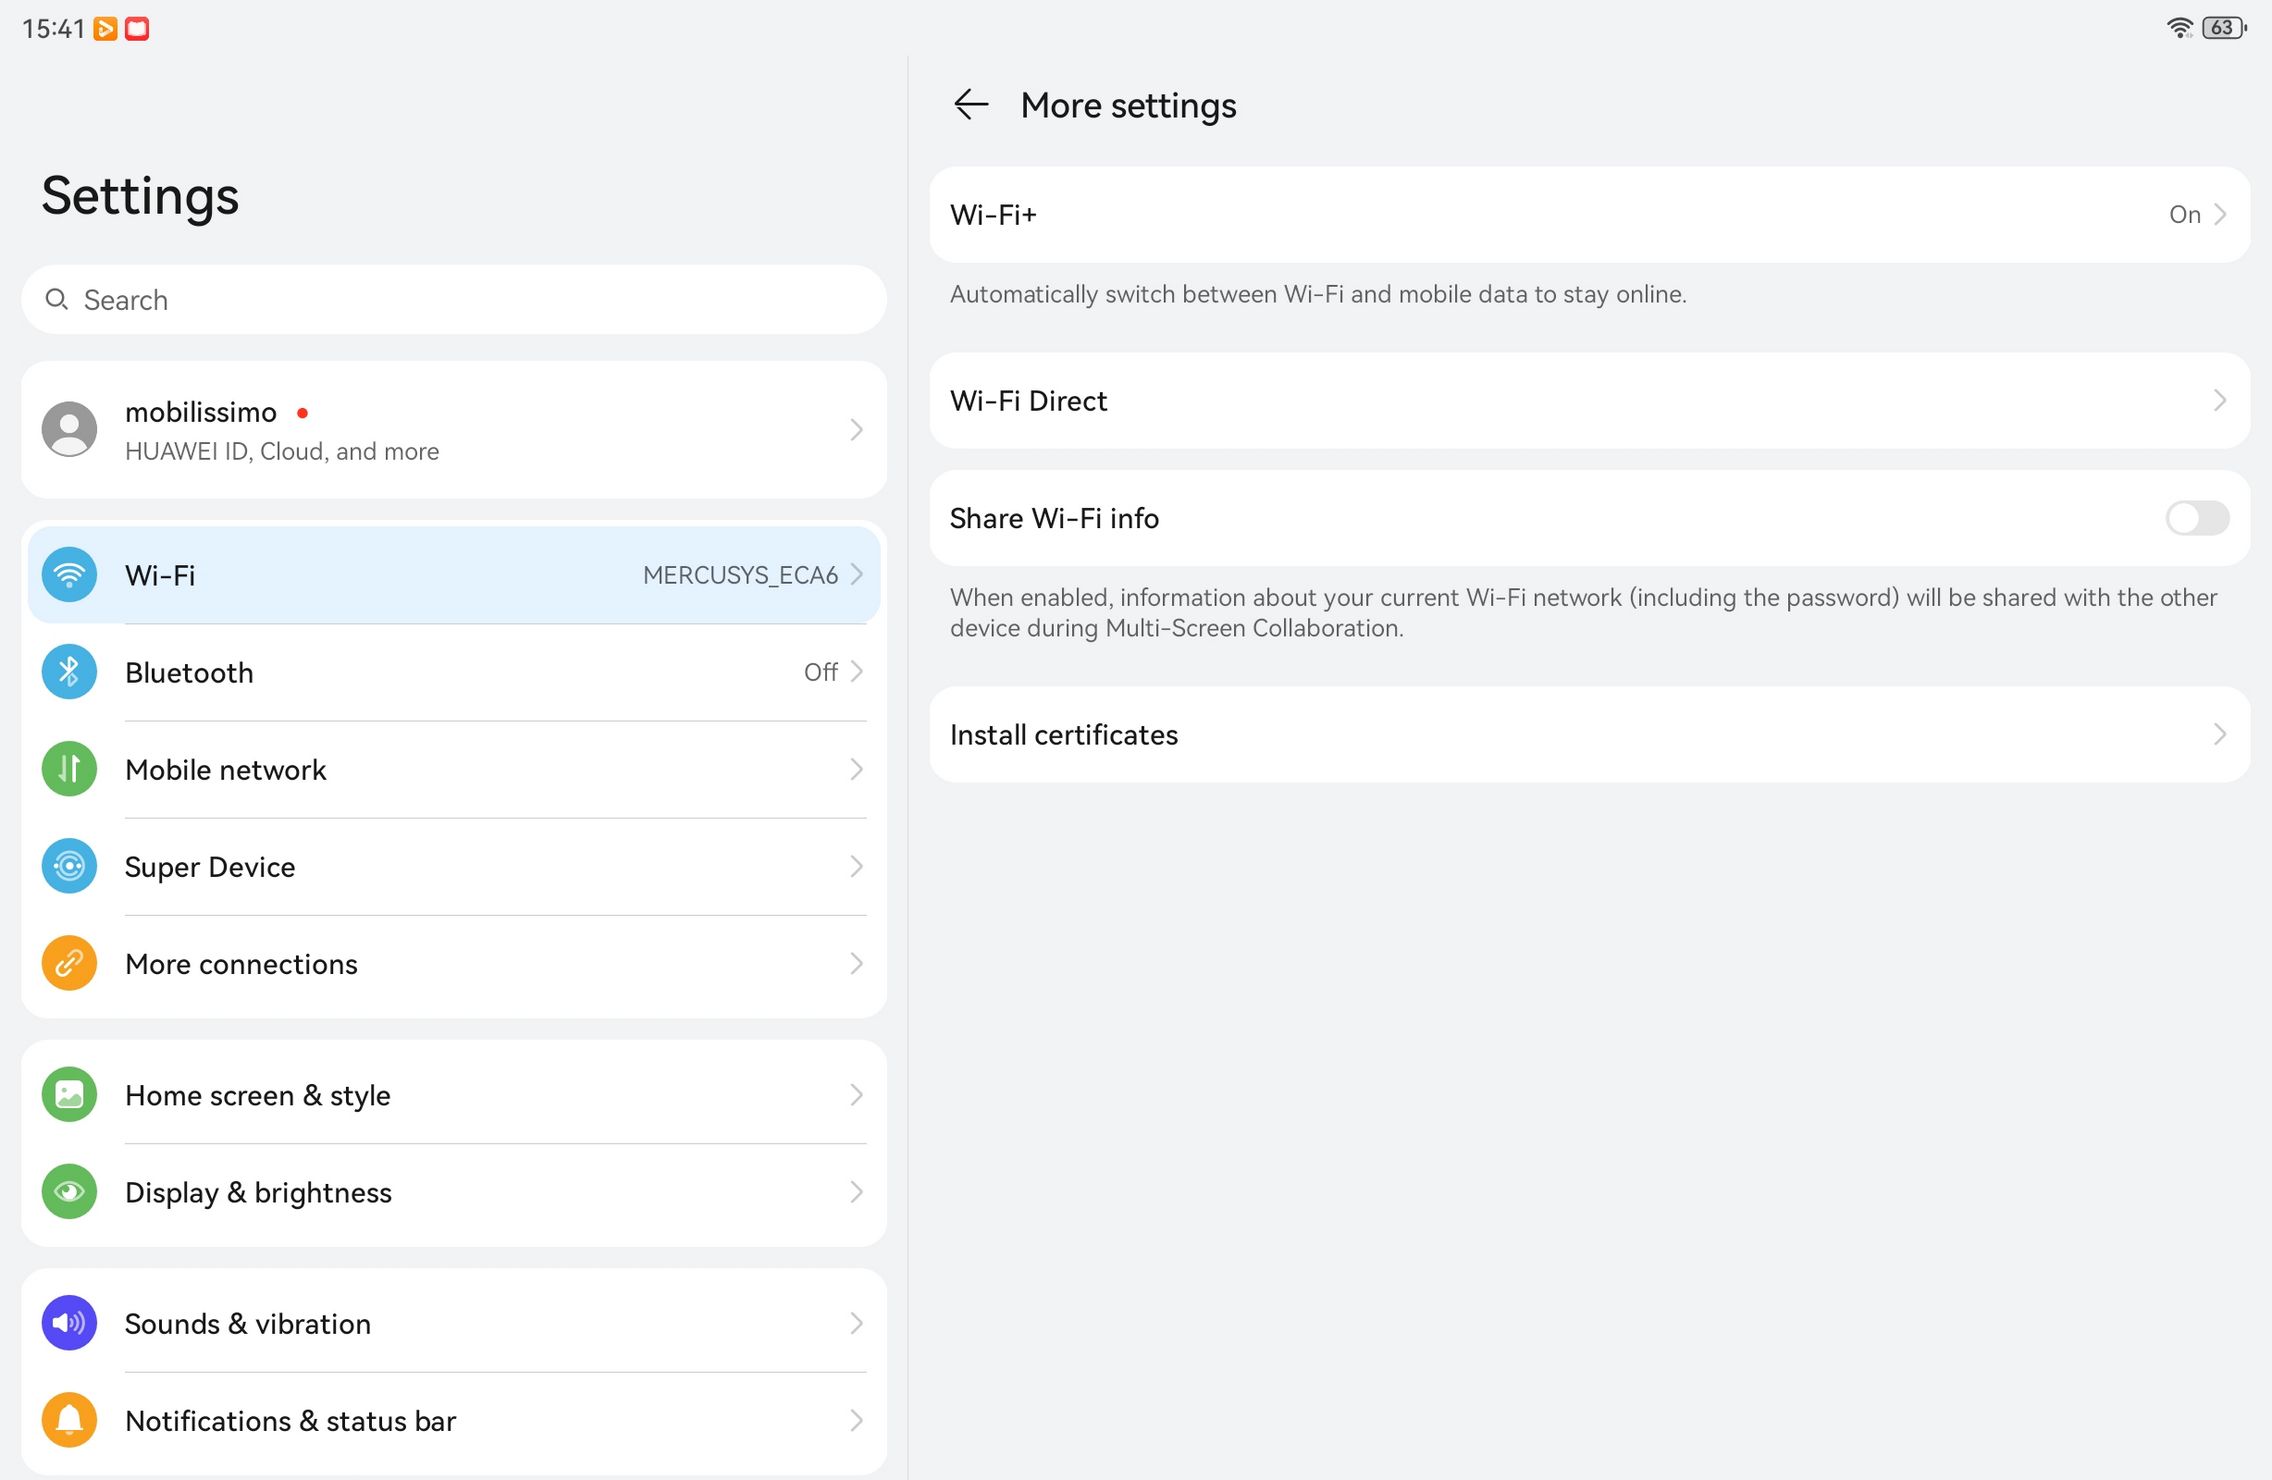Tap the red recording icon in status bar

coord(137,28)
